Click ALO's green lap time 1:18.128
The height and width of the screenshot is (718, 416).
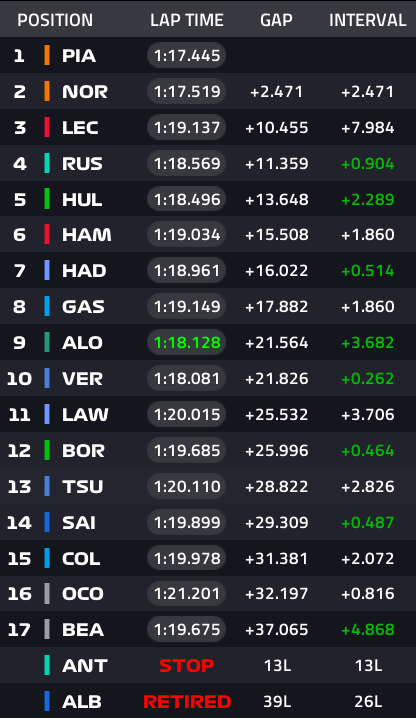[186, 343]
